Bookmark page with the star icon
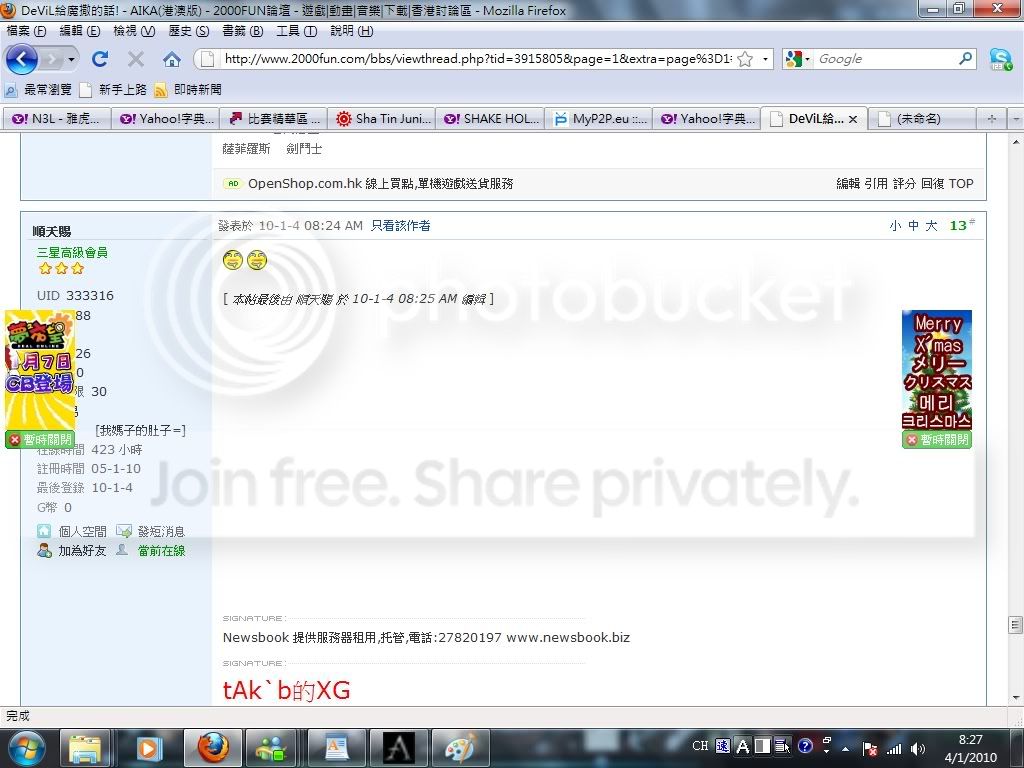 coord(745,59)
